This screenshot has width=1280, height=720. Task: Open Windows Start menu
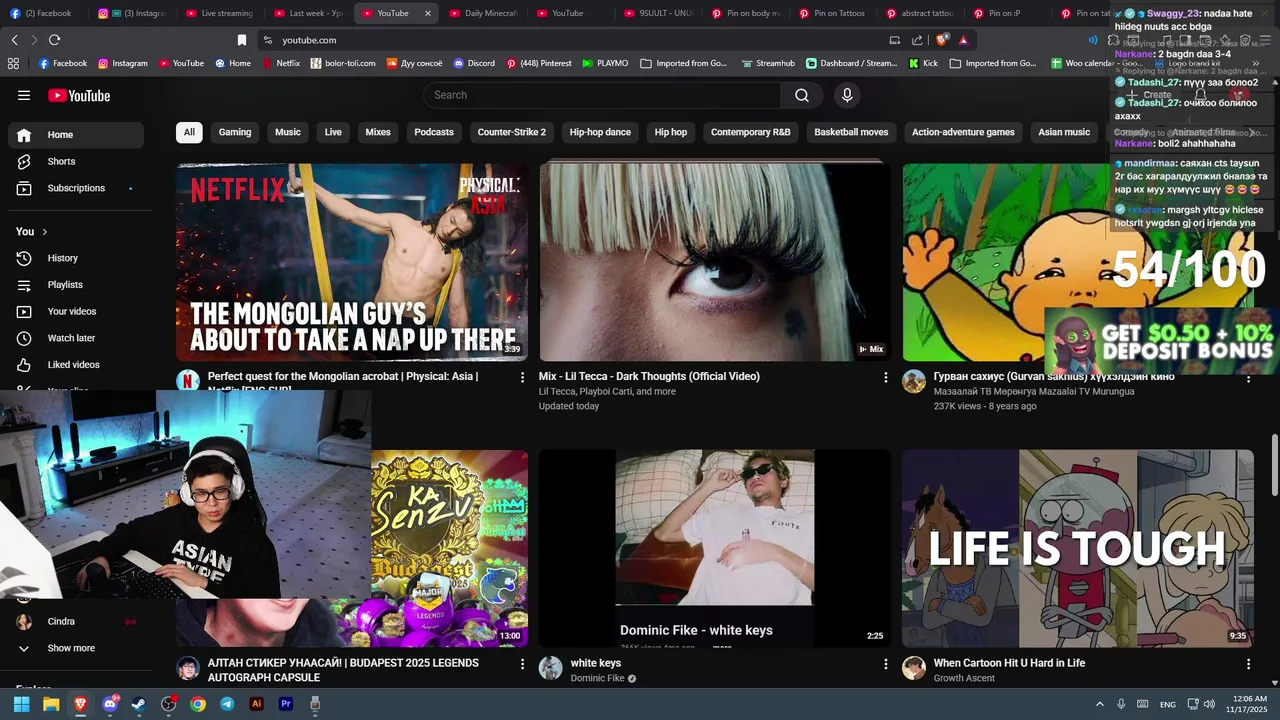21,704
